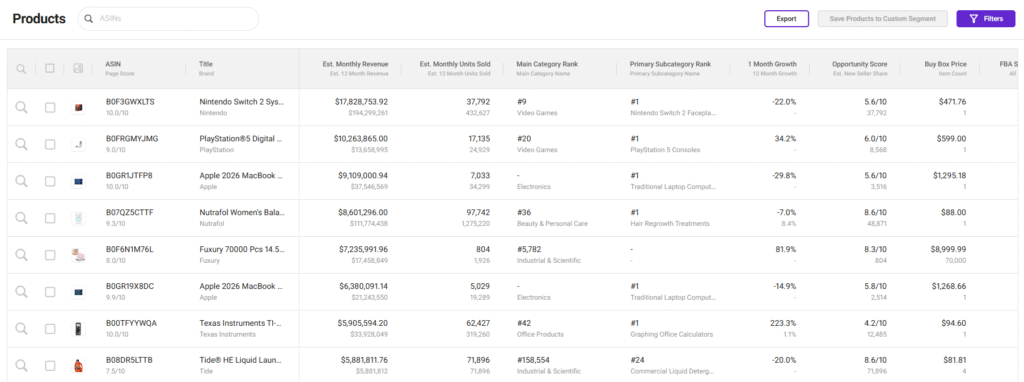
Task: Sort by Opportunity Score header
Action: 859,64
